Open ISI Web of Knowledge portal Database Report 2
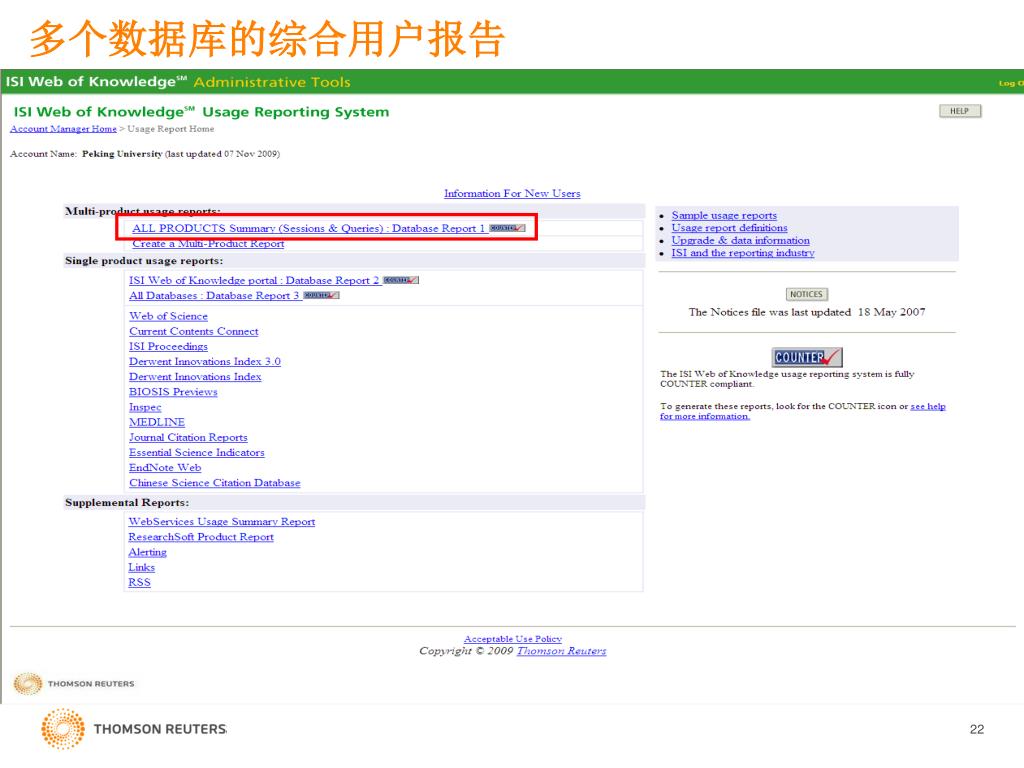 [x=254, y=280]
